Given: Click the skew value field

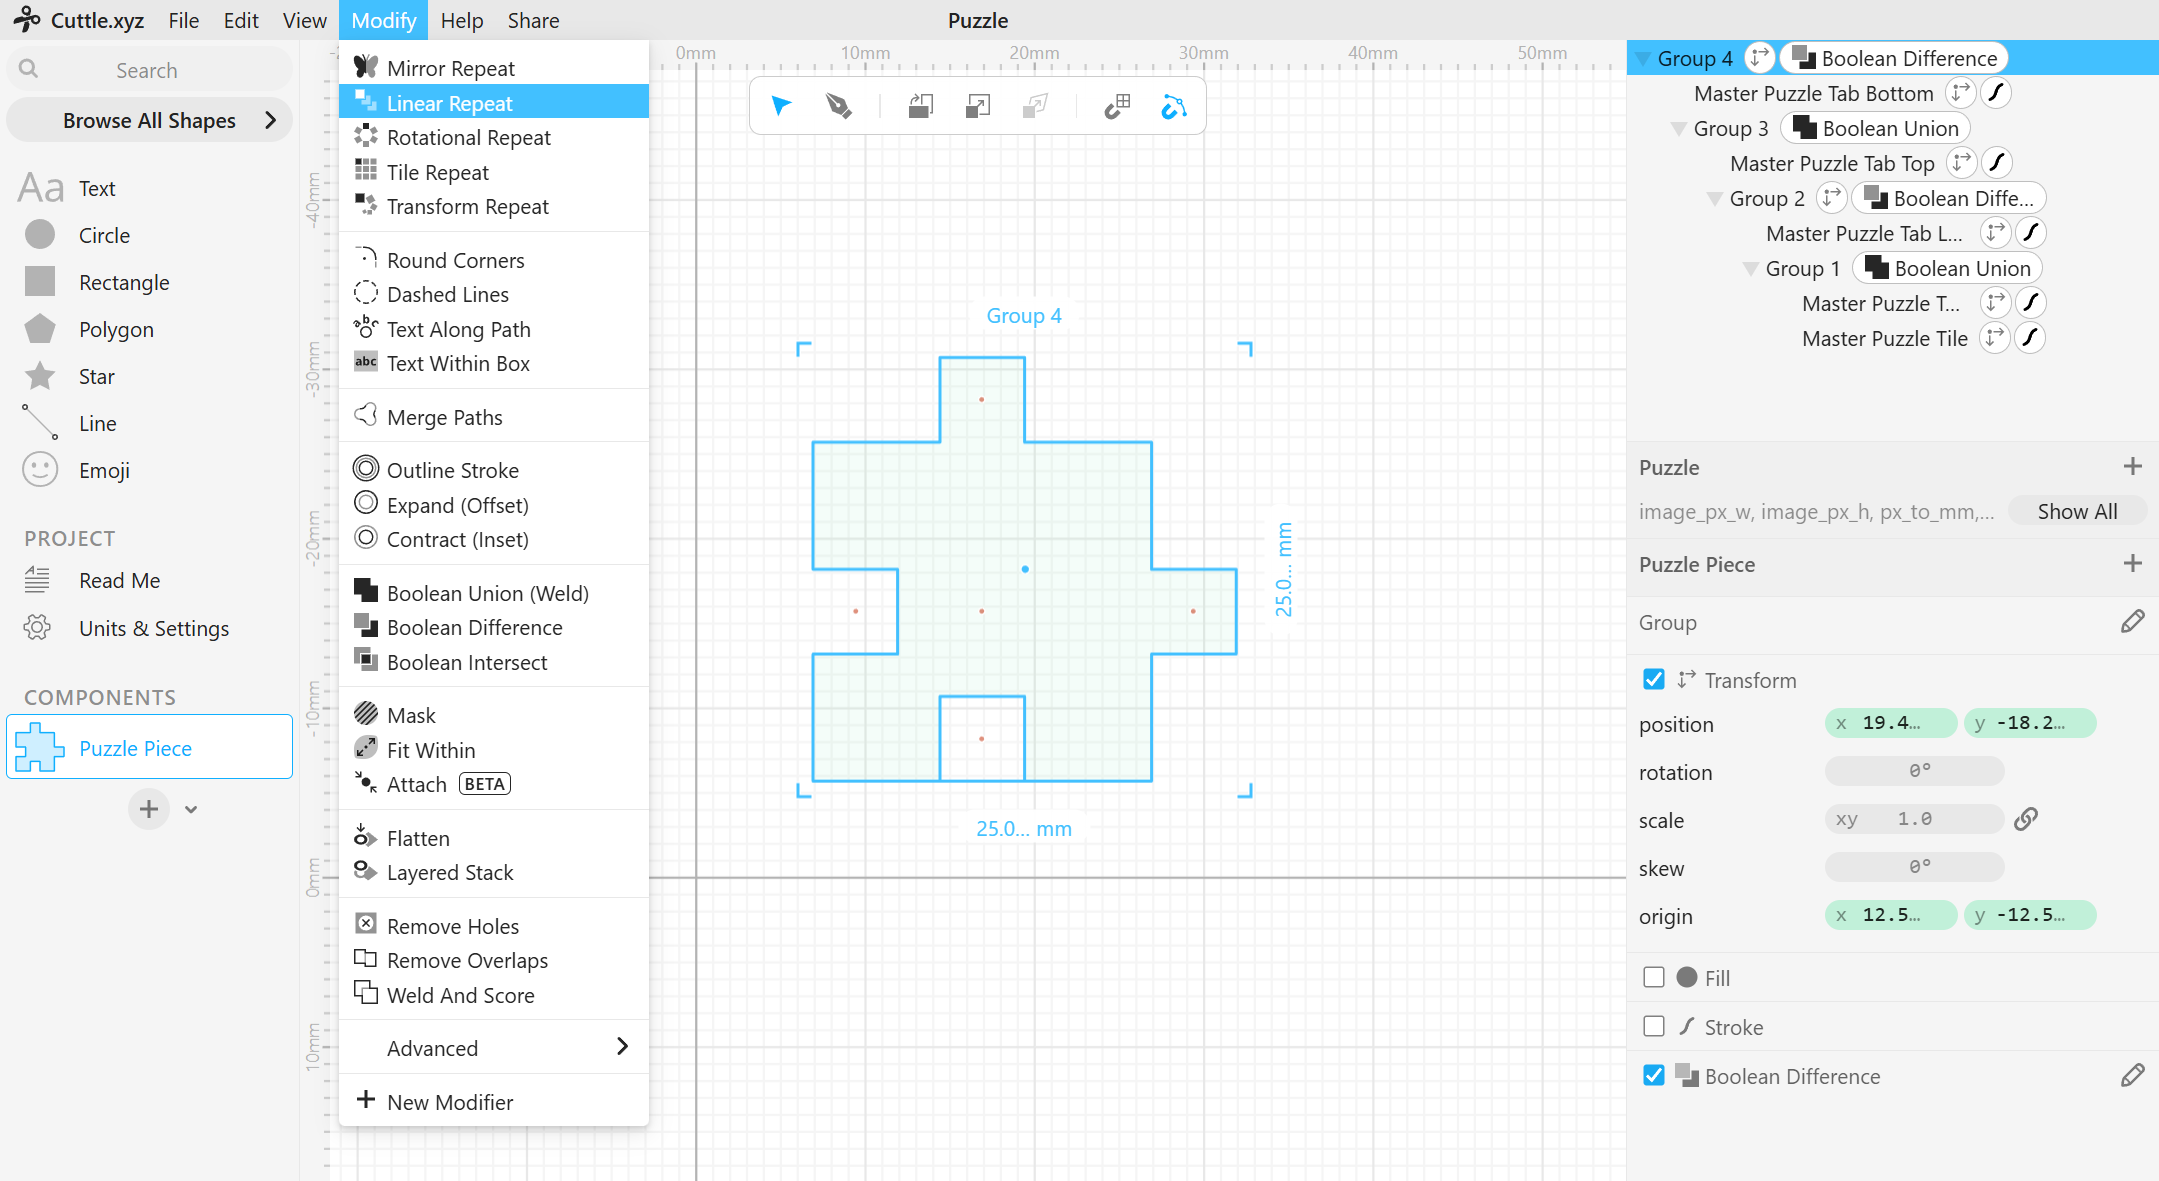Looking at the screenshot, I should pos(1914,867).
